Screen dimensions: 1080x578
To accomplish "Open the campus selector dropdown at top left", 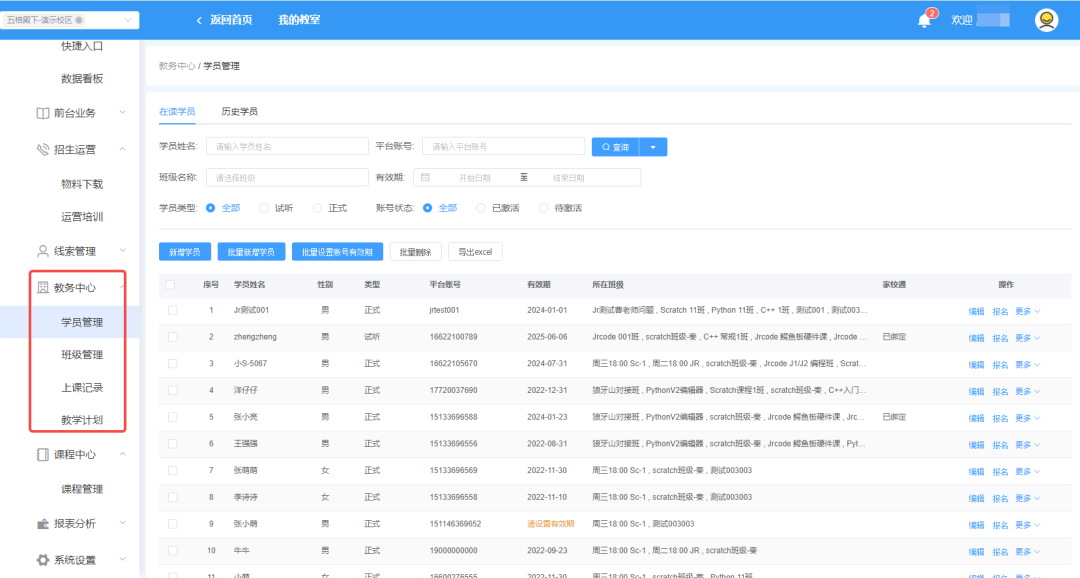I will pos(70,20).
